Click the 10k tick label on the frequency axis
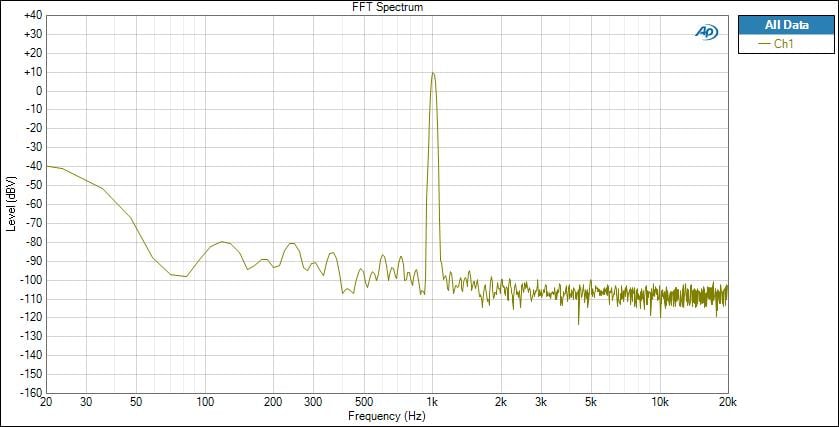This screenshot has width=839, height=427. click(x=660, y=402)
